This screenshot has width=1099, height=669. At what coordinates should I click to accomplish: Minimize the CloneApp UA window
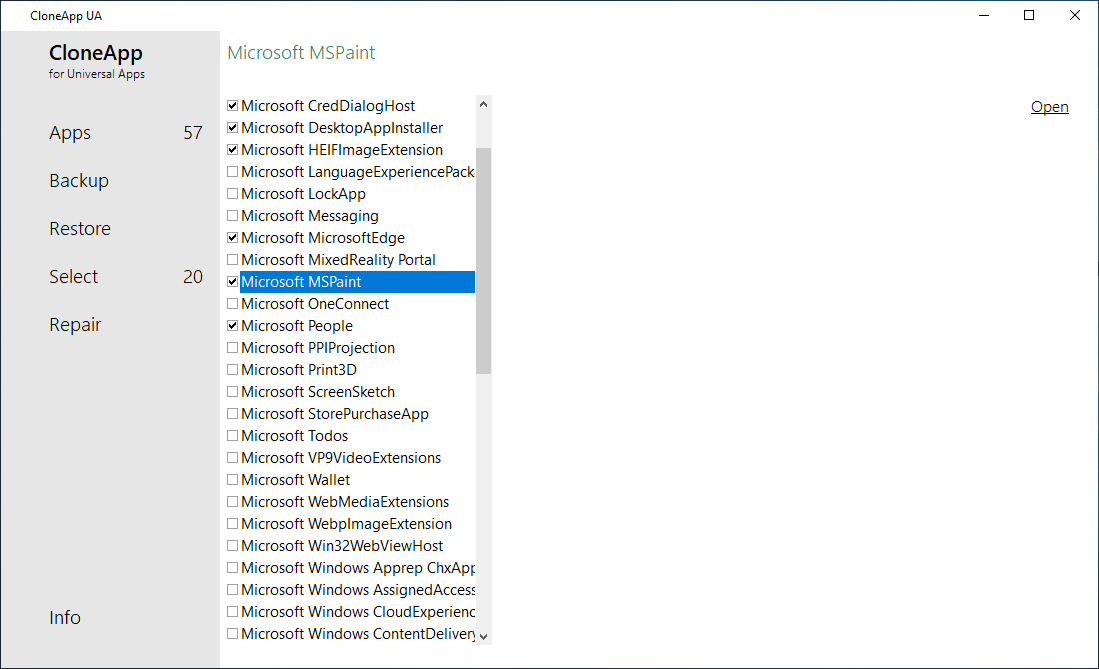tap(984, 15)
